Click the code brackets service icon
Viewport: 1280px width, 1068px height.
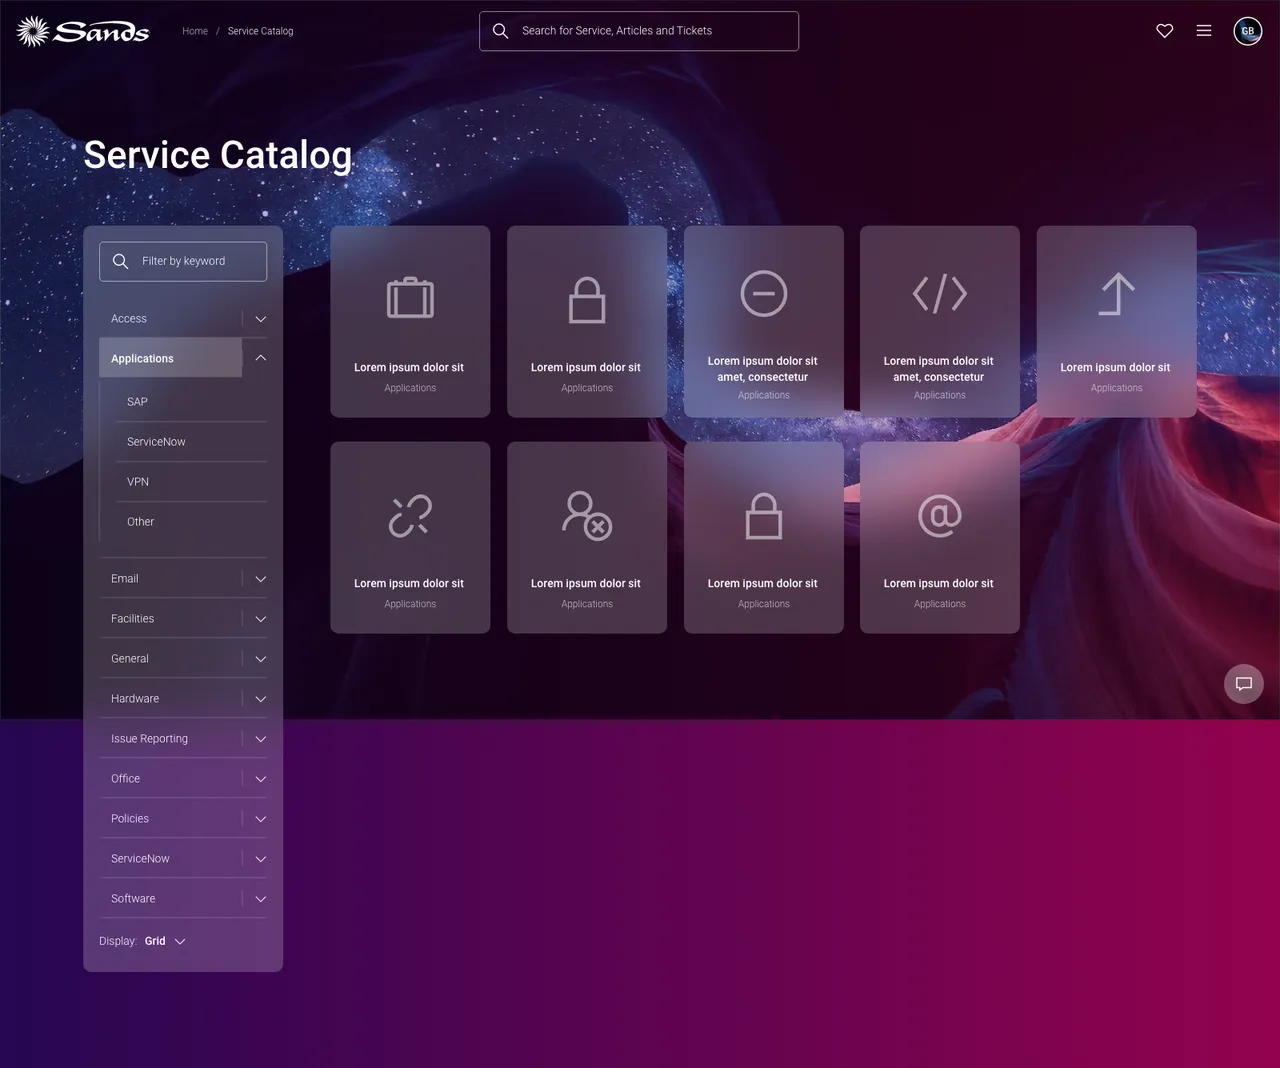pyautogui.click(x=939, y=293)
